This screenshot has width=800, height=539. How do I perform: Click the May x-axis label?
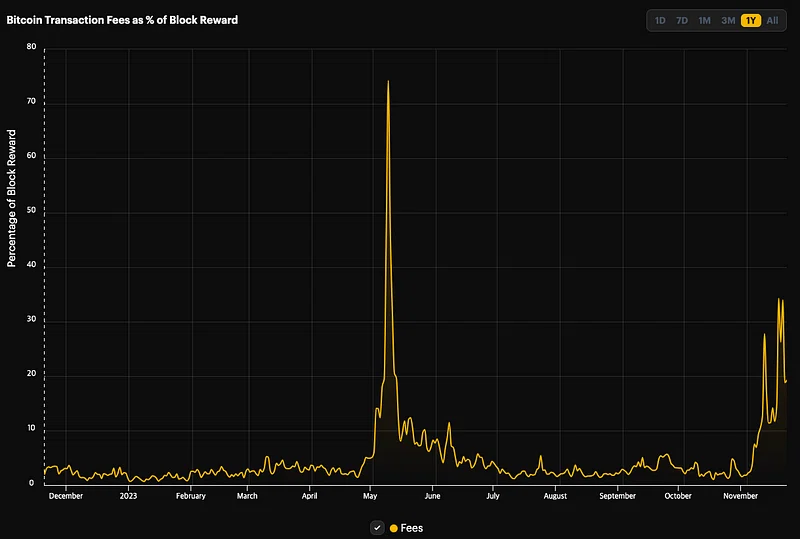pyautogui.click(x=370, y=496)
